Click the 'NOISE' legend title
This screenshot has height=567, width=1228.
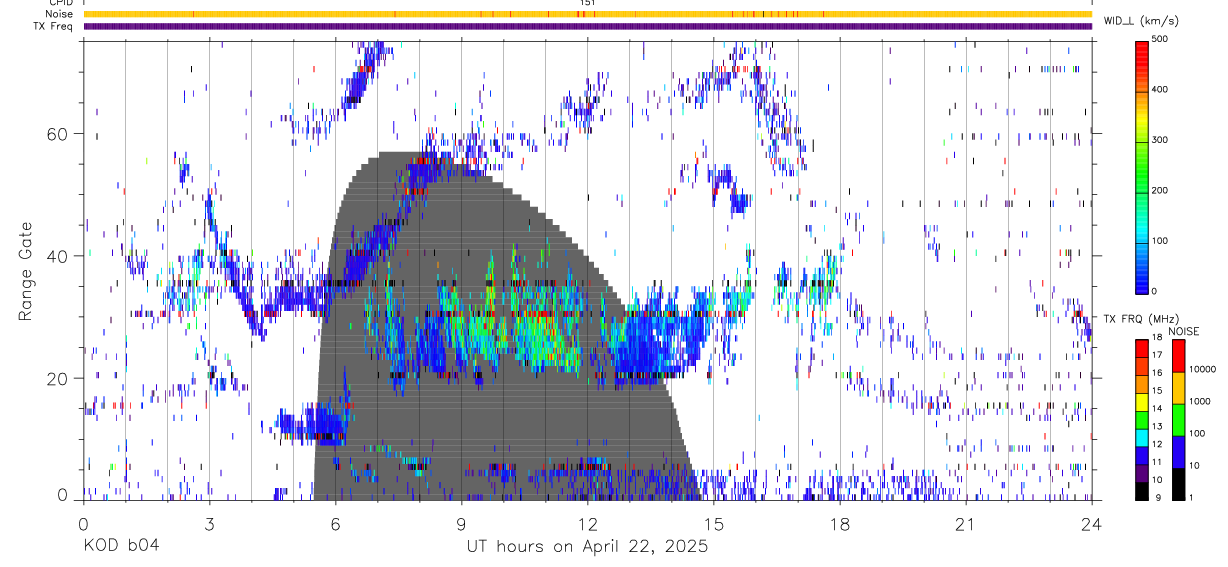[1184, 331]
